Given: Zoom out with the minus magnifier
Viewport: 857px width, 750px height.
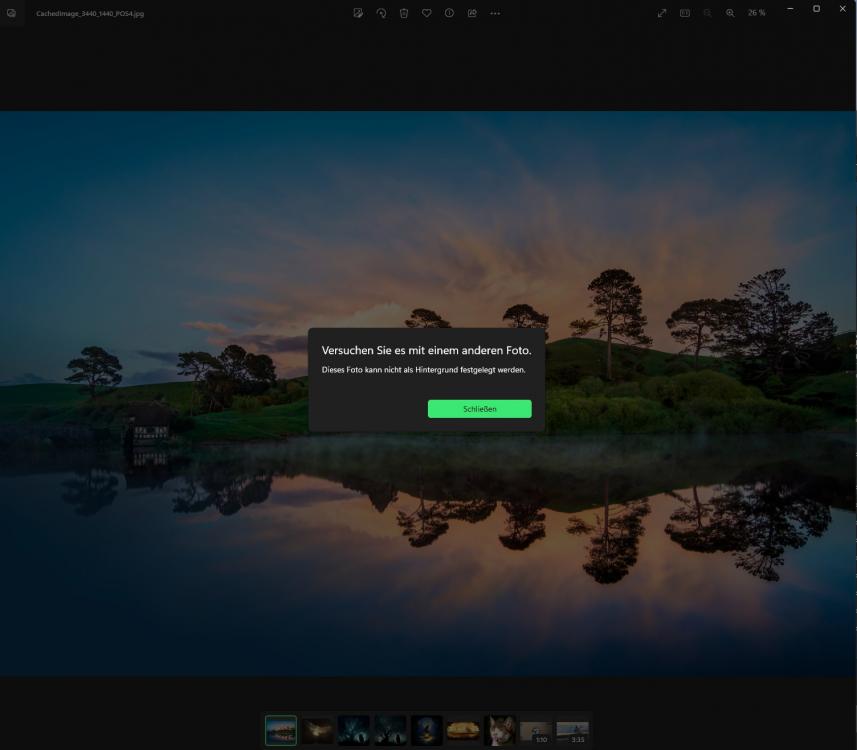Looking at the screenshot, I should coord(707,13).
